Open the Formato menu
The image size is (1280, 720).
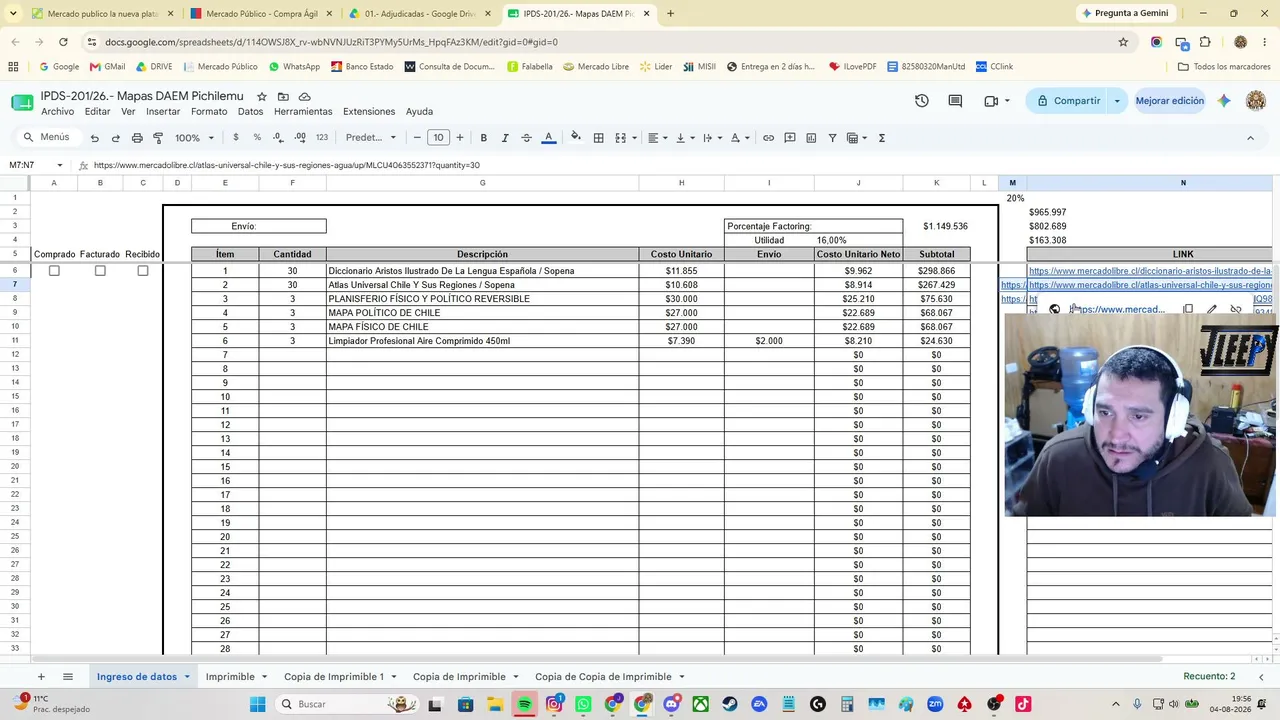coord(209,112)
